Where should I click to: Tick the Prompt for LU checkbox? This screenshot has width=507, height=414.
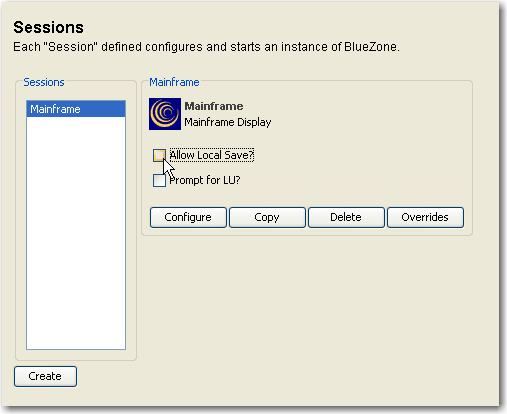click(x=159, y=181)
